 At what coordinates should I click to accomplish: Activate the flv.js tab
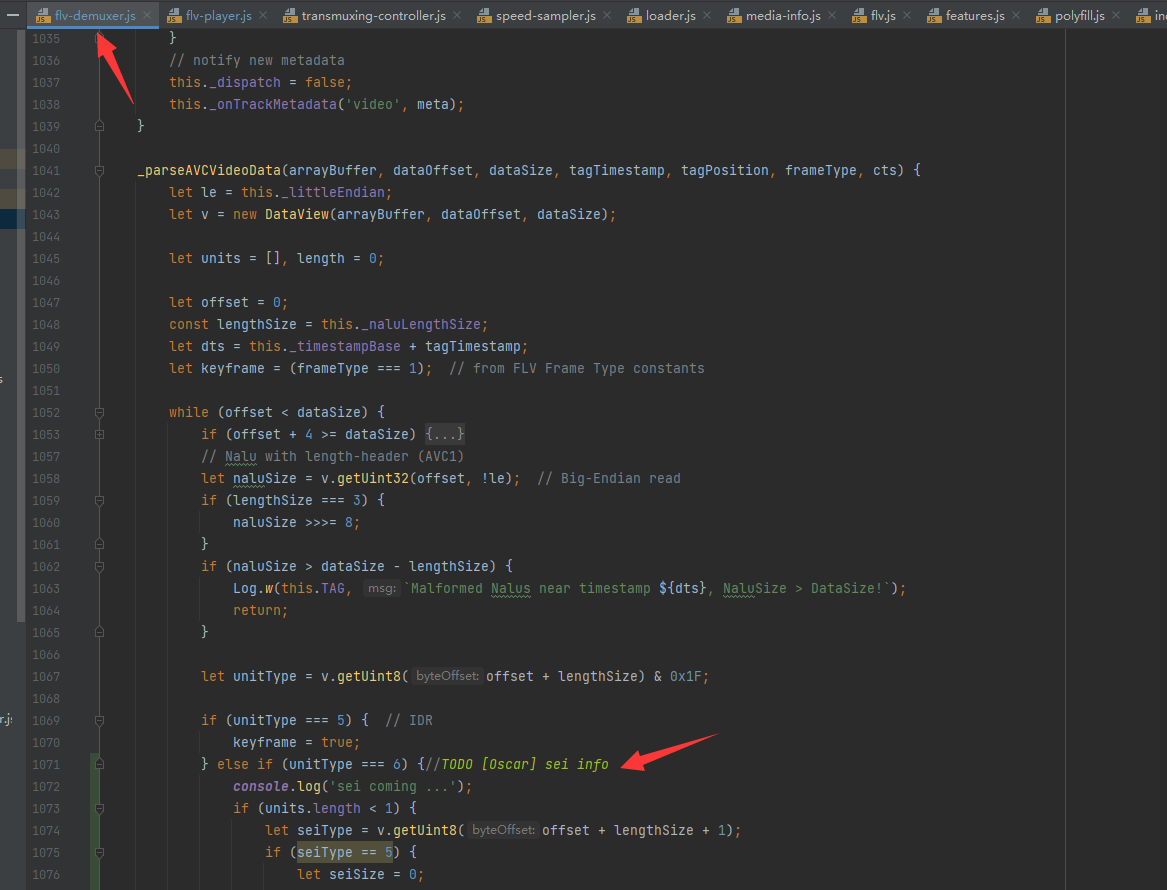coord(883,16)
